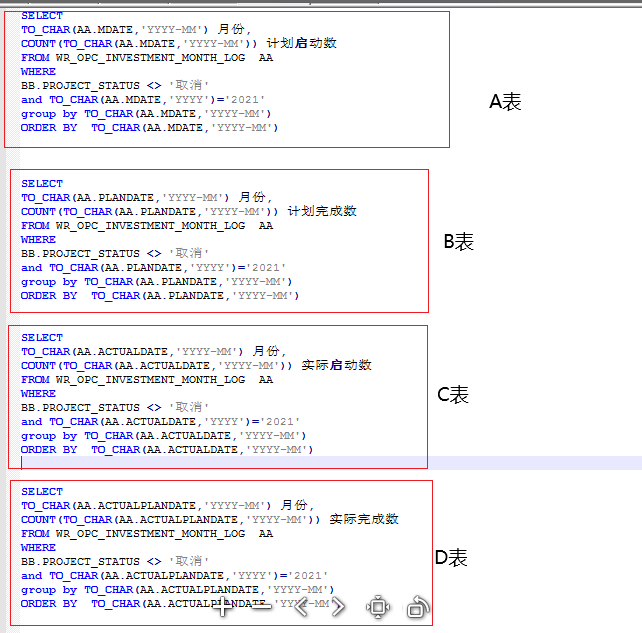Click "group by TO_CHAR(AA.PLANDATE,'YYYY-MM')" line
Image resolution: width=642 pixels, height=633 pixels.
click(x=157, y=282)
